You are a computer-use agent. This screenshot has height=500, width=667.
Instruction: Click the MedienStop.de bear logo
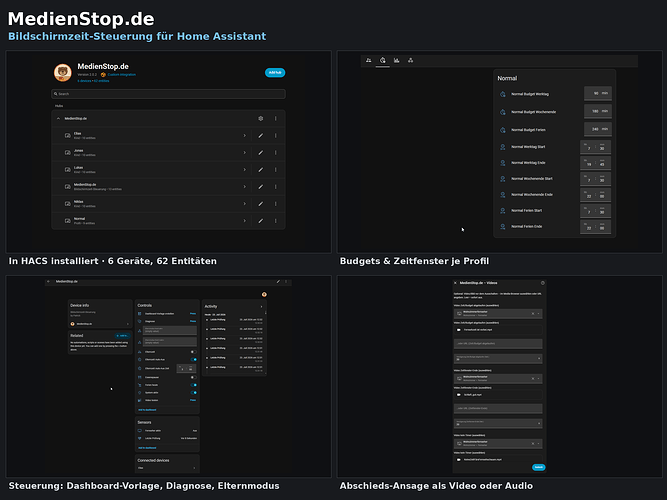tap(63, 72)
